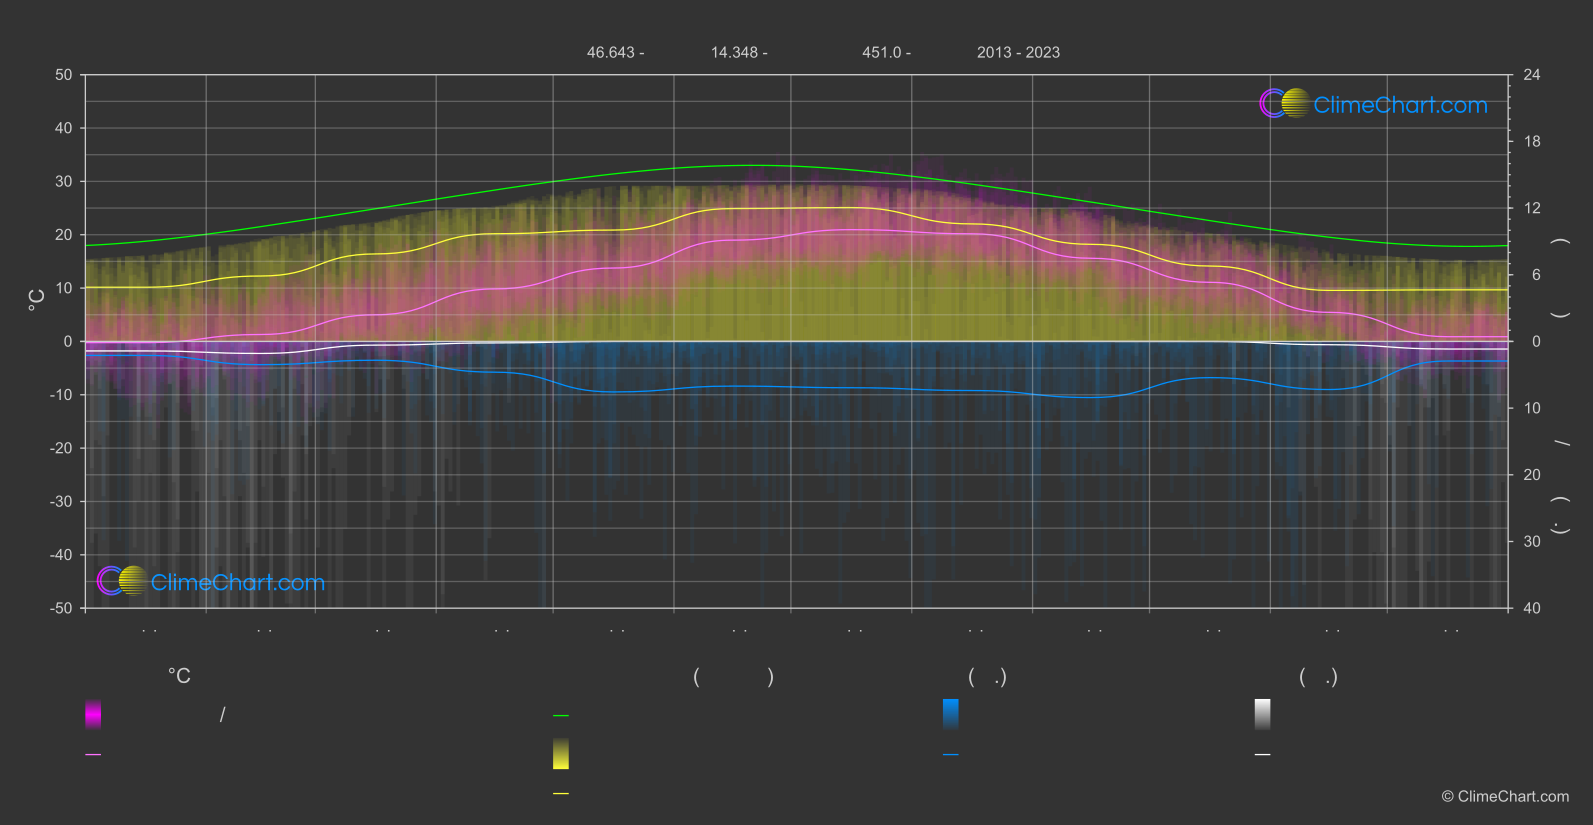Click the blue gradient precipitation bar legend icon

pos(950,714)
